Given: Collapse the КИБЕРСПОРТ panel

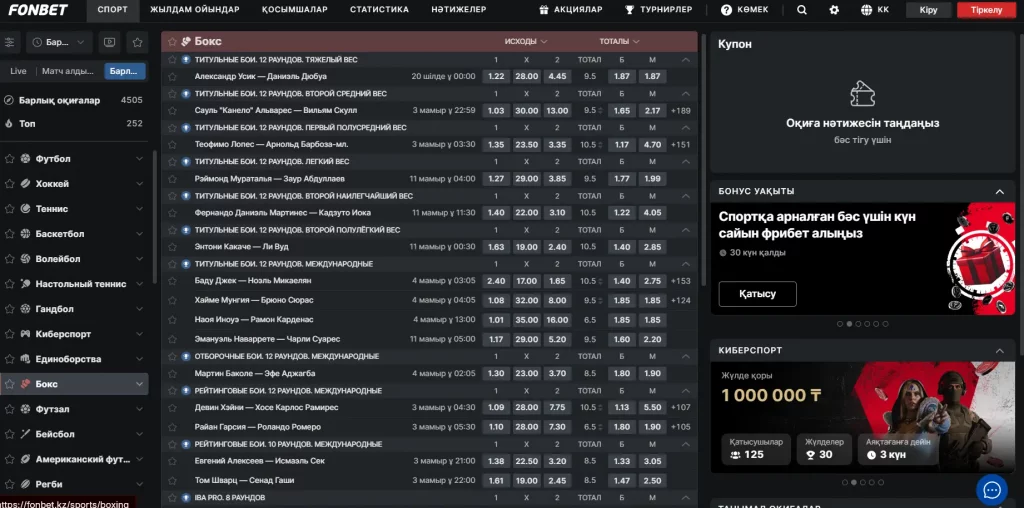Looking at the screenshot, I should 999,351.
